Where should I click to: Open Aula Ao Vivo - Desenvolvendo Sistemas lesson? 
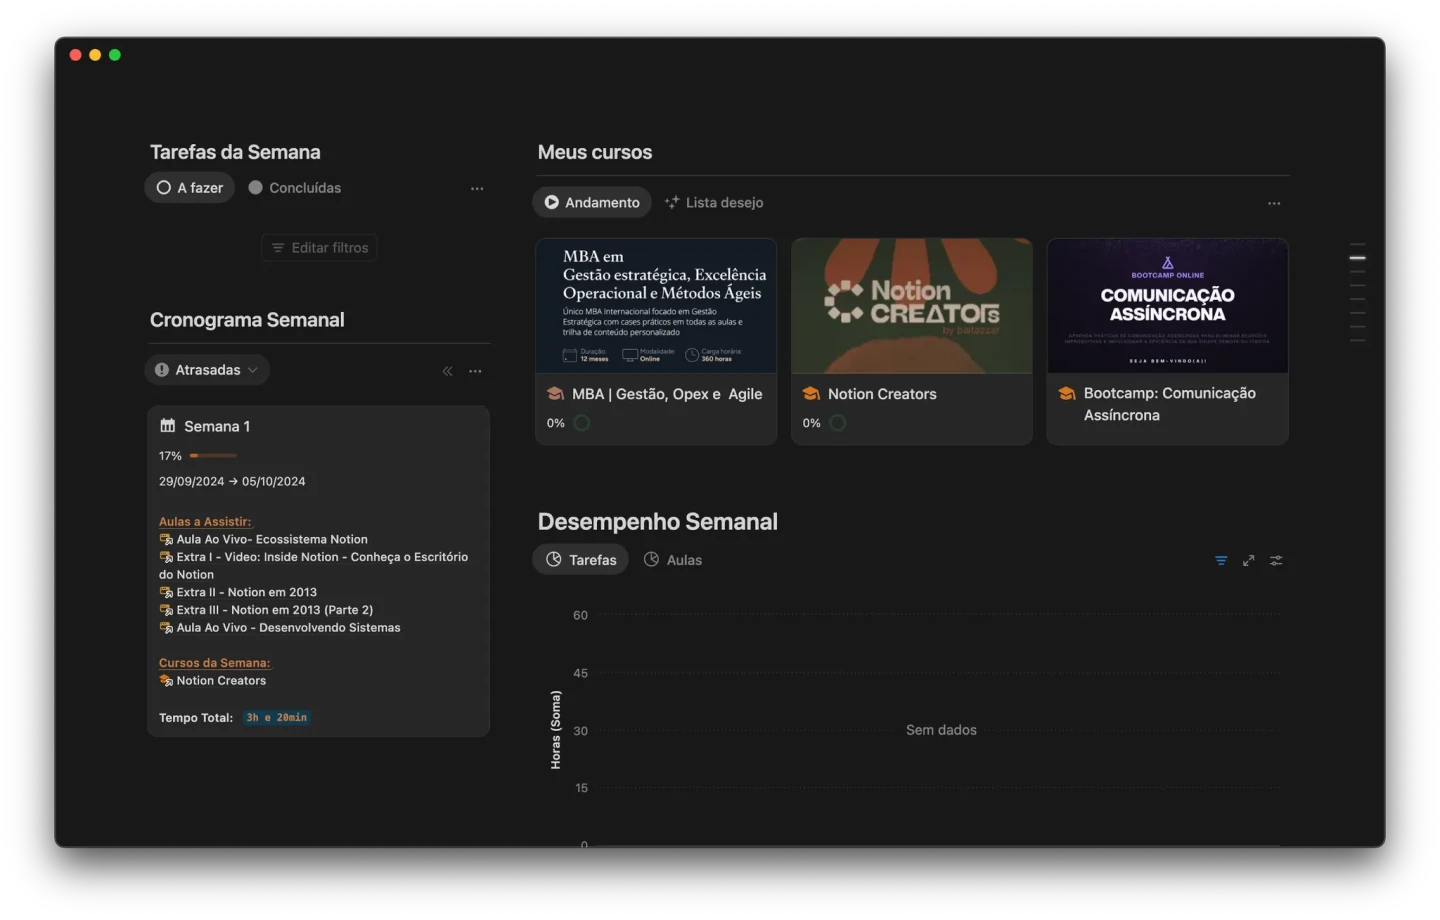289,628
